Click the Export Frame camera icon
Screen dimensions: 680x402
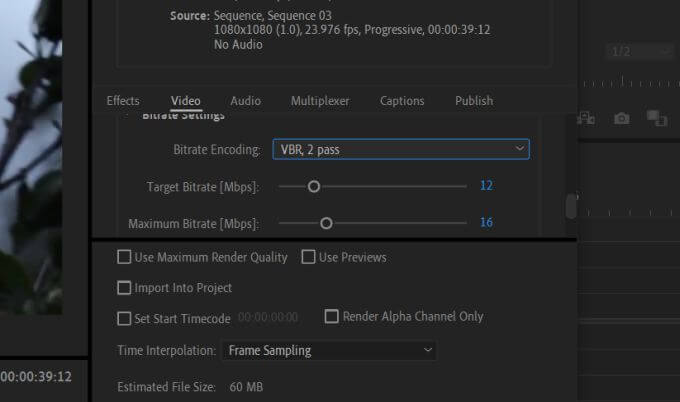(x=622, y=118)
